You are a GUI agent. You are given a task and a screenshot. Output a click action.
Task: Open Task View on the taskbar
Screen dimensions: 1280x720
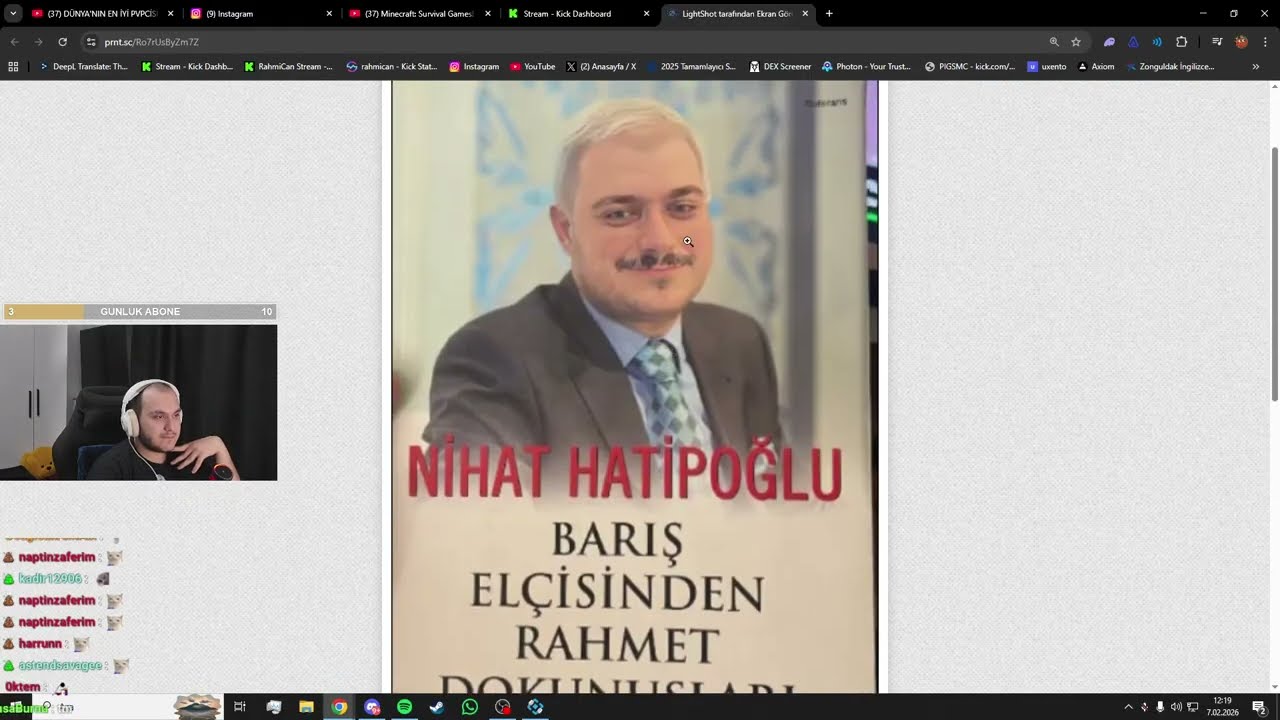tap(240, 707)
